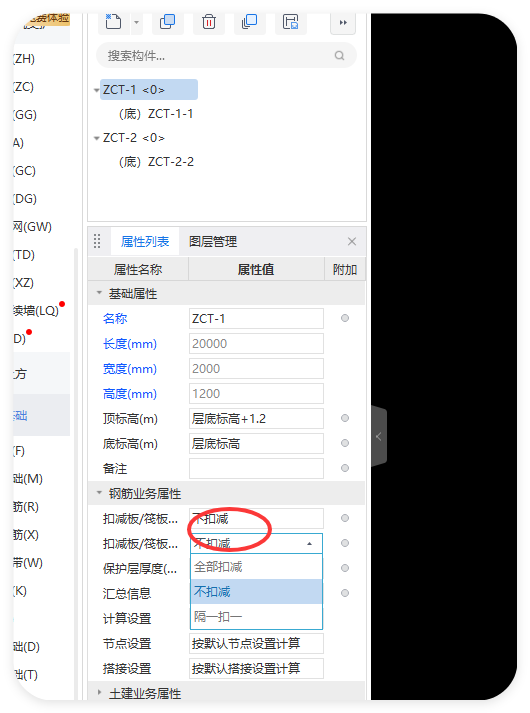Close the properties panel
The width and height of the screenshot is (530, 713).
pos(352,241)
